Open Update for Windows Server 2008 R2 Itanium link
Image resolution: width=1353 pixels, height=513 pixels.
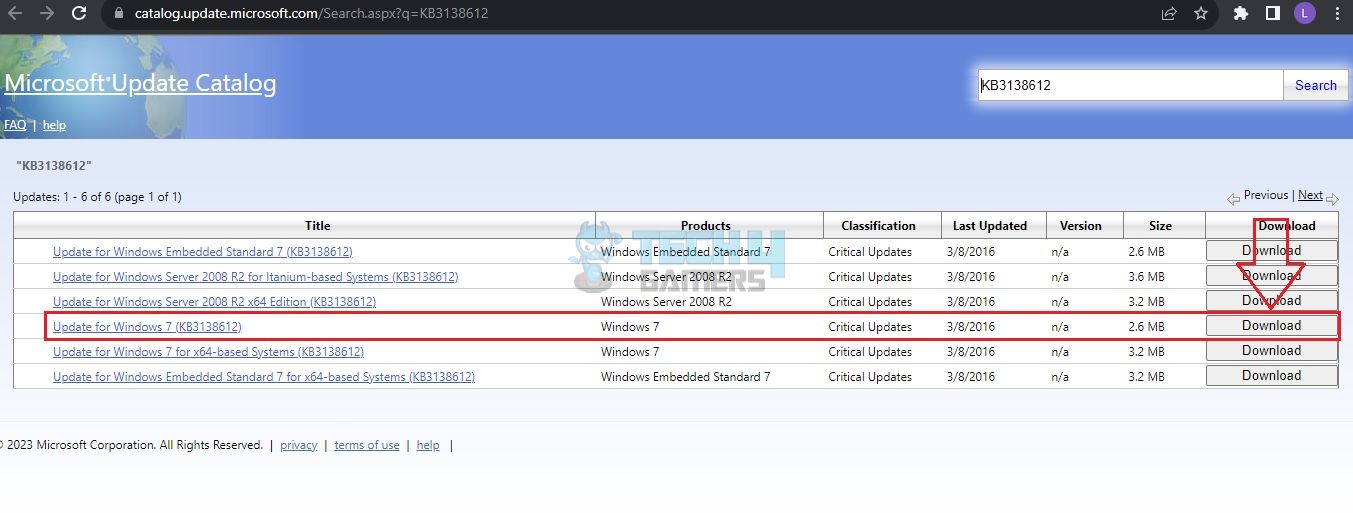[x=255, y=277]
